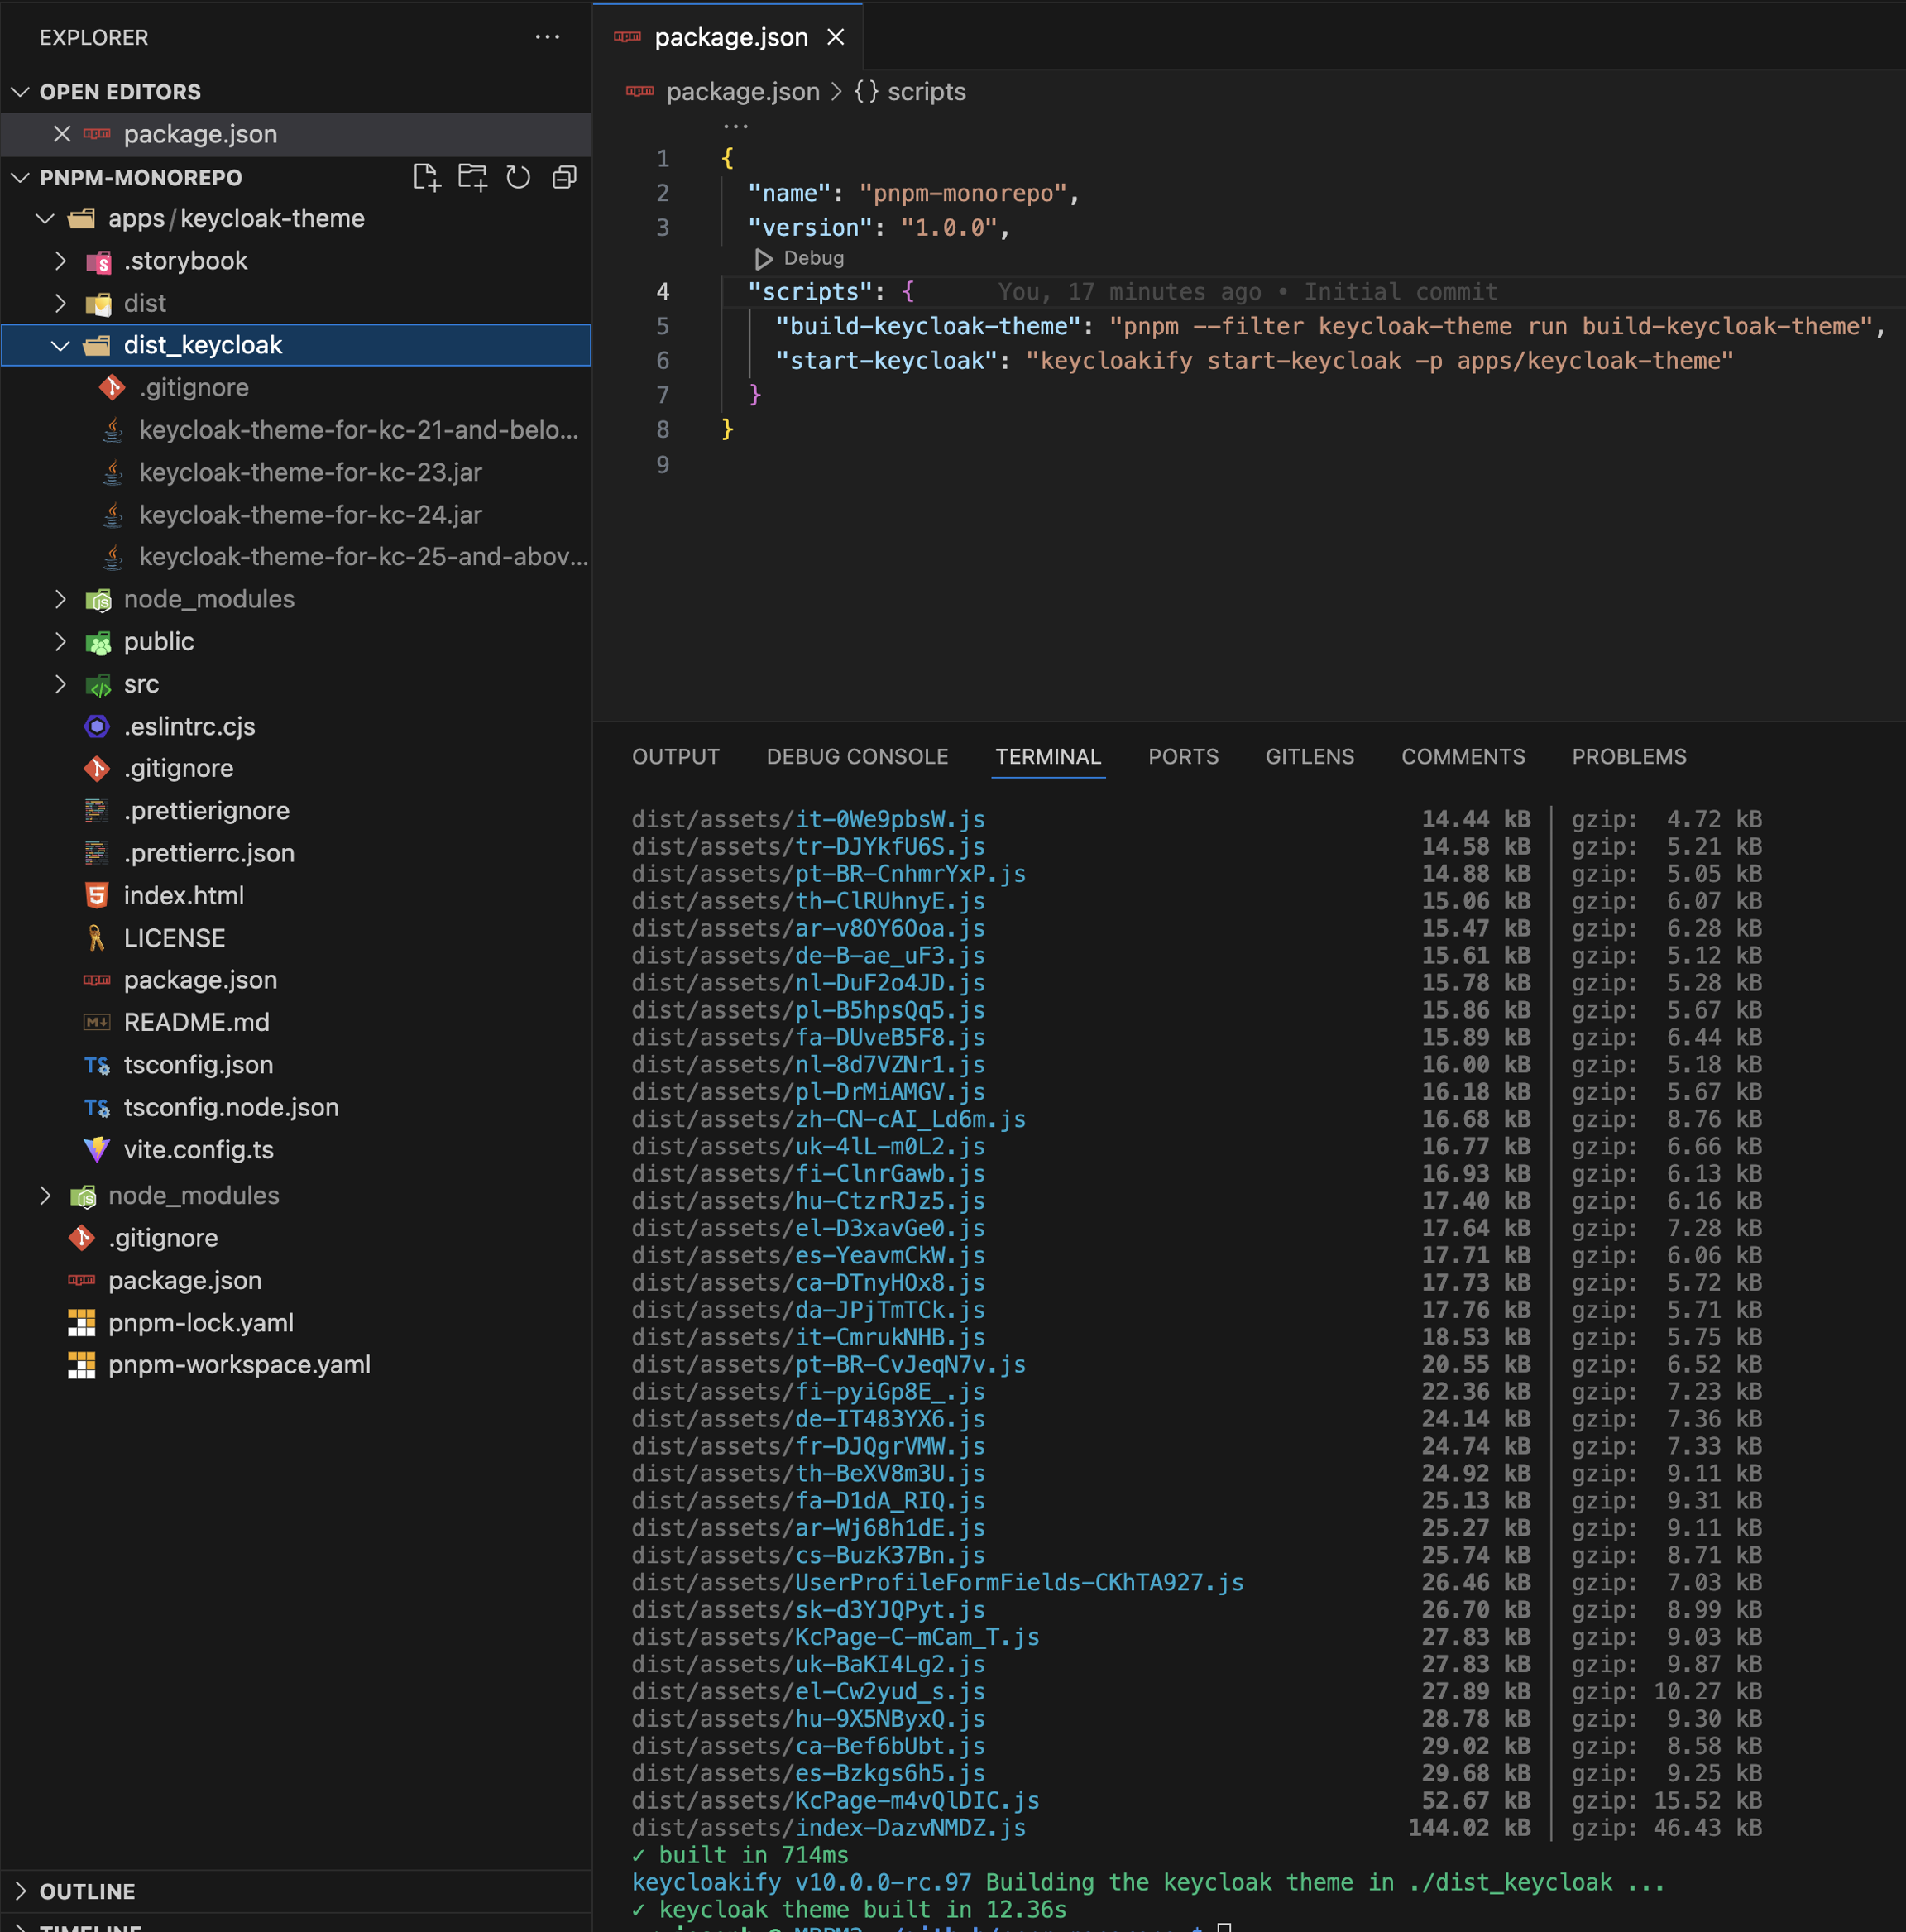Click the New Folder icon in explorer
Viewport: 1906px width, 1932px height.
tap(472, 178)
